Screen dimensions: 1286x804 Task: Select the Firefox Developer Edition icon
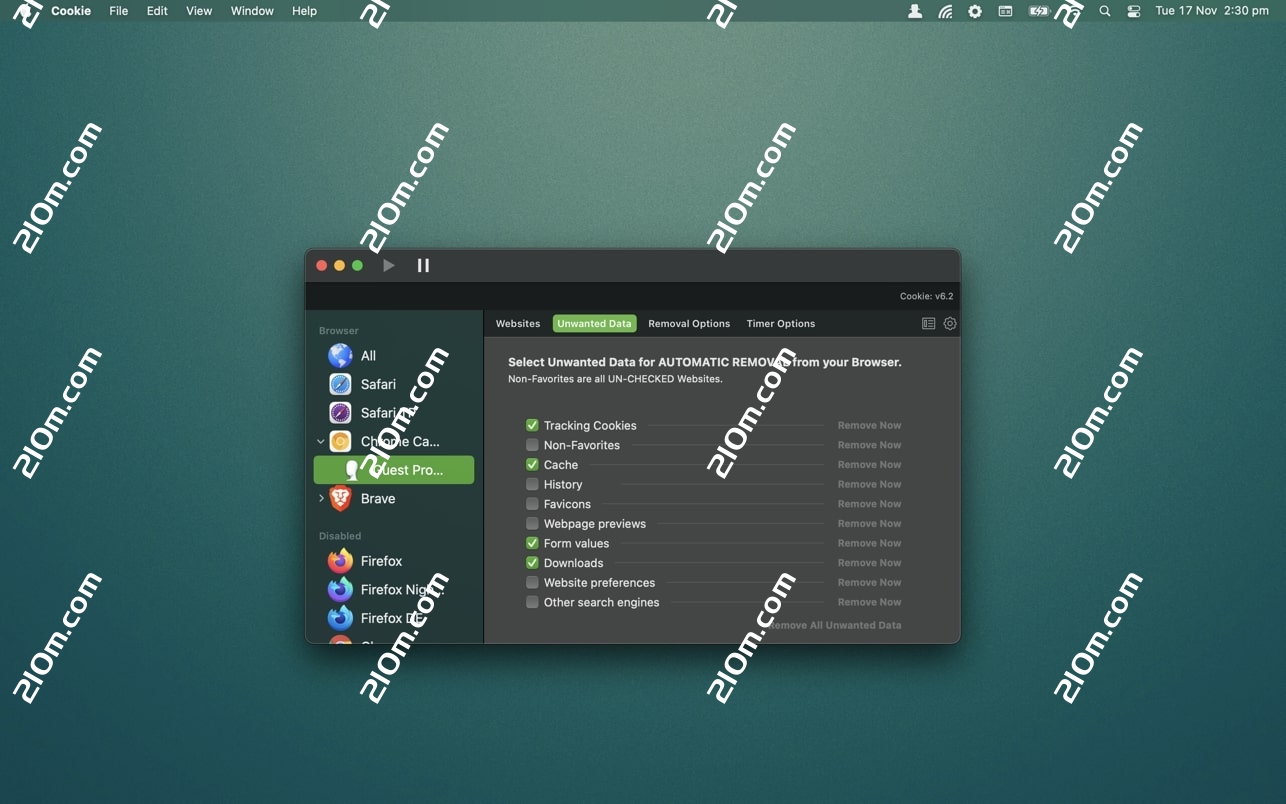pos(340,618)
